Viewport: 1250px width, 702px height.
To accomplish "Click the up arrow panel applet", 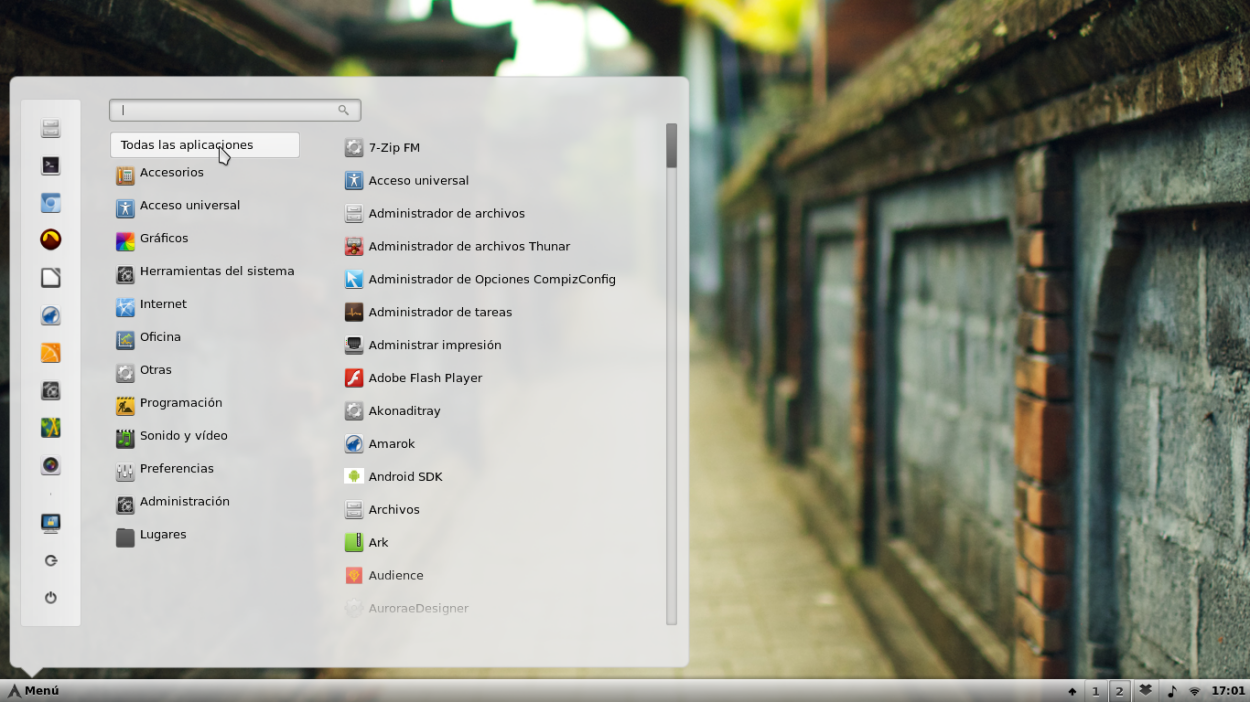I will tap(1072, 691).
